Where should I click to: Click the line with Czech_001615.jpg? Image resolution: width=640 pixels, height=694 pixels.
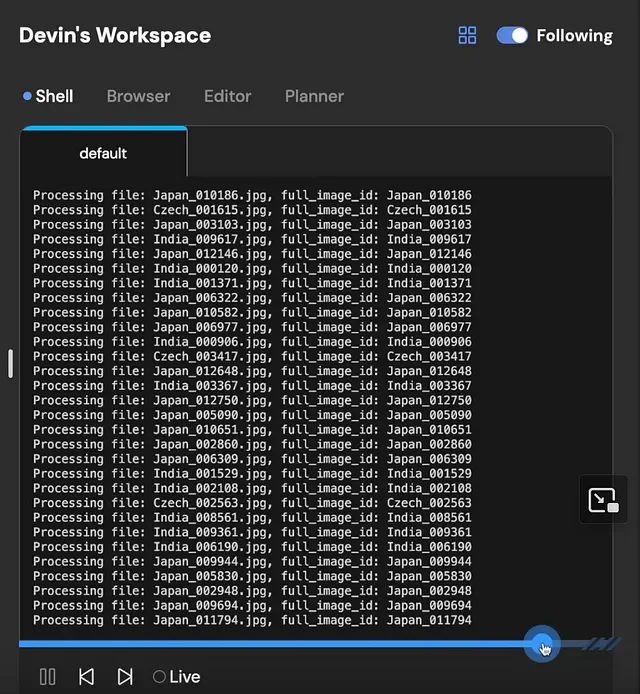tap(252, 210)
